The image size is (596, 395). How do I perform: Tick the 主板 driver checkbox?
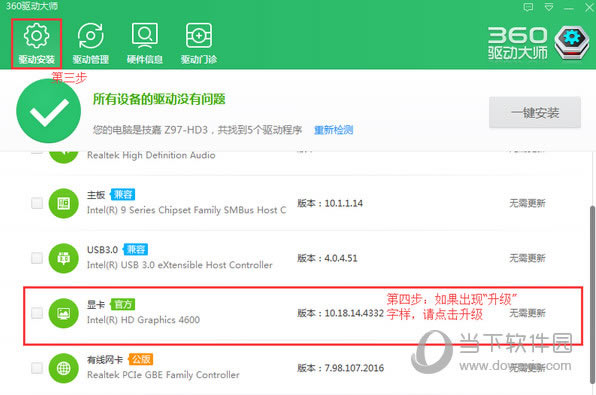[37, 203]
